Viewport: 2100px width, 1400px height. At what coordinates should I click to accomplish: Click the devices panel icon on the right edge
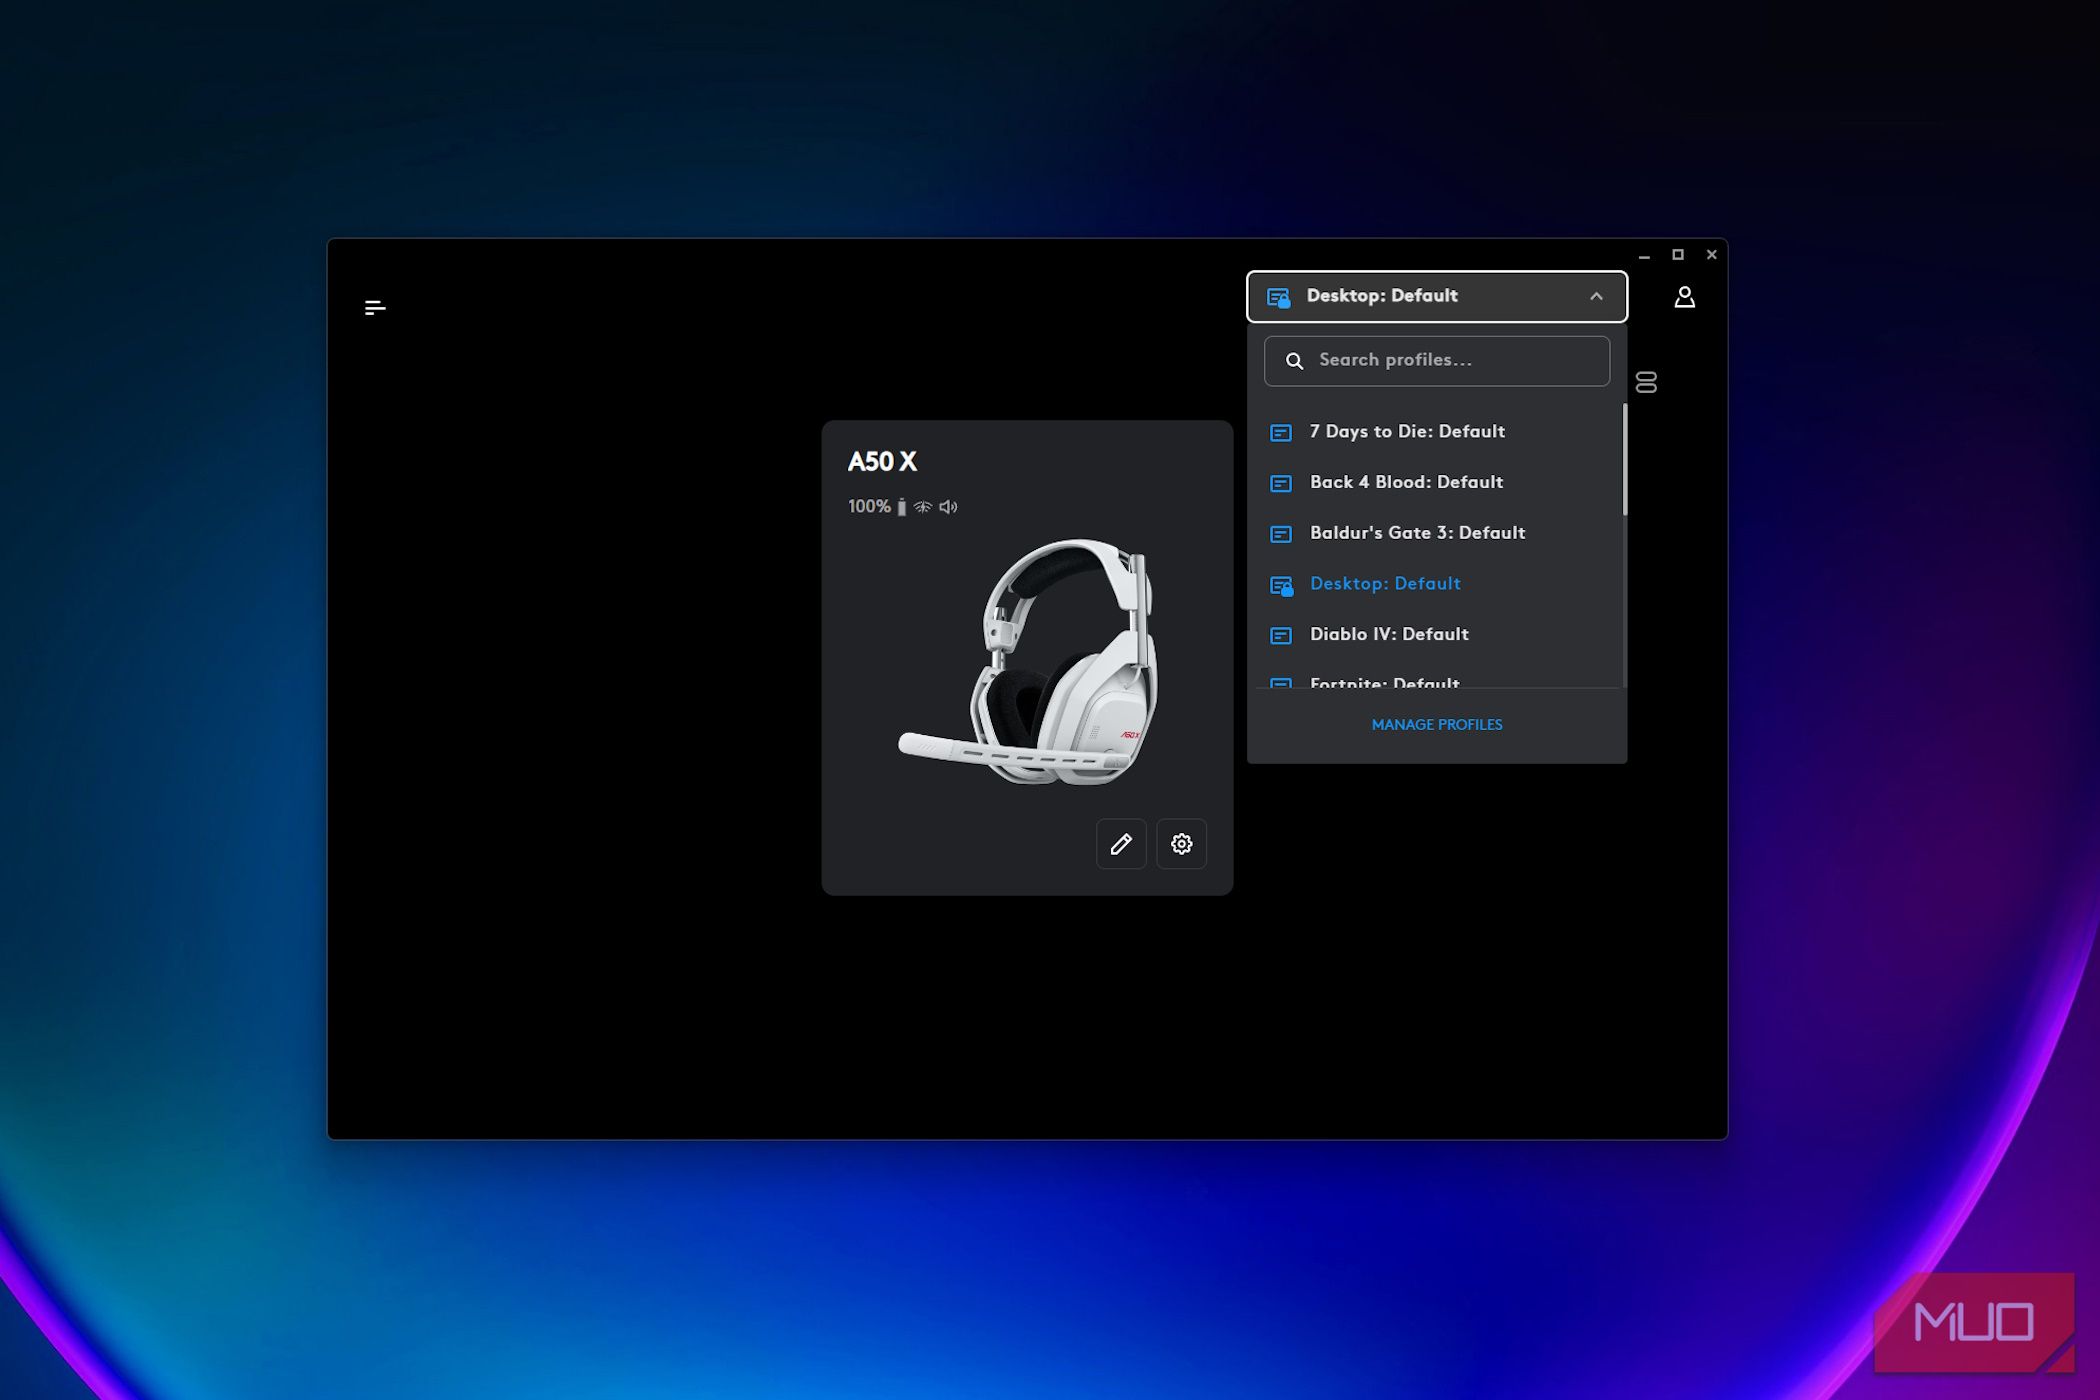coord(1645,382)
